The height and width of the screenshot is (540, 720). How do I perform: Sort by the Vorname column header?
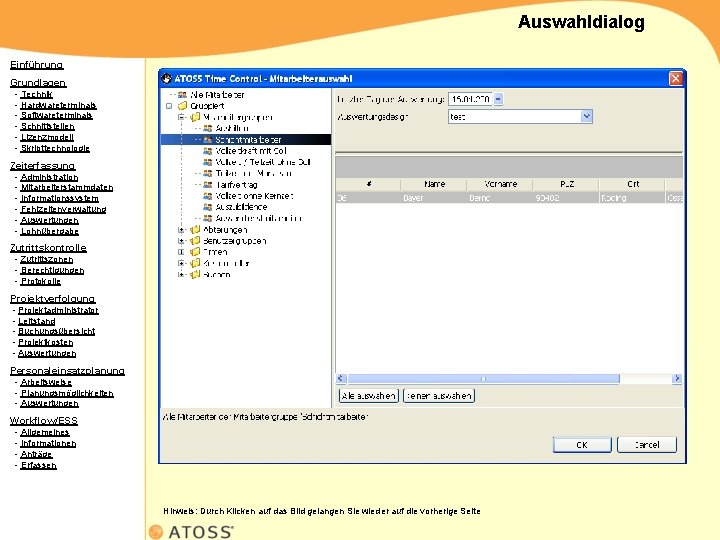point(500,184)
